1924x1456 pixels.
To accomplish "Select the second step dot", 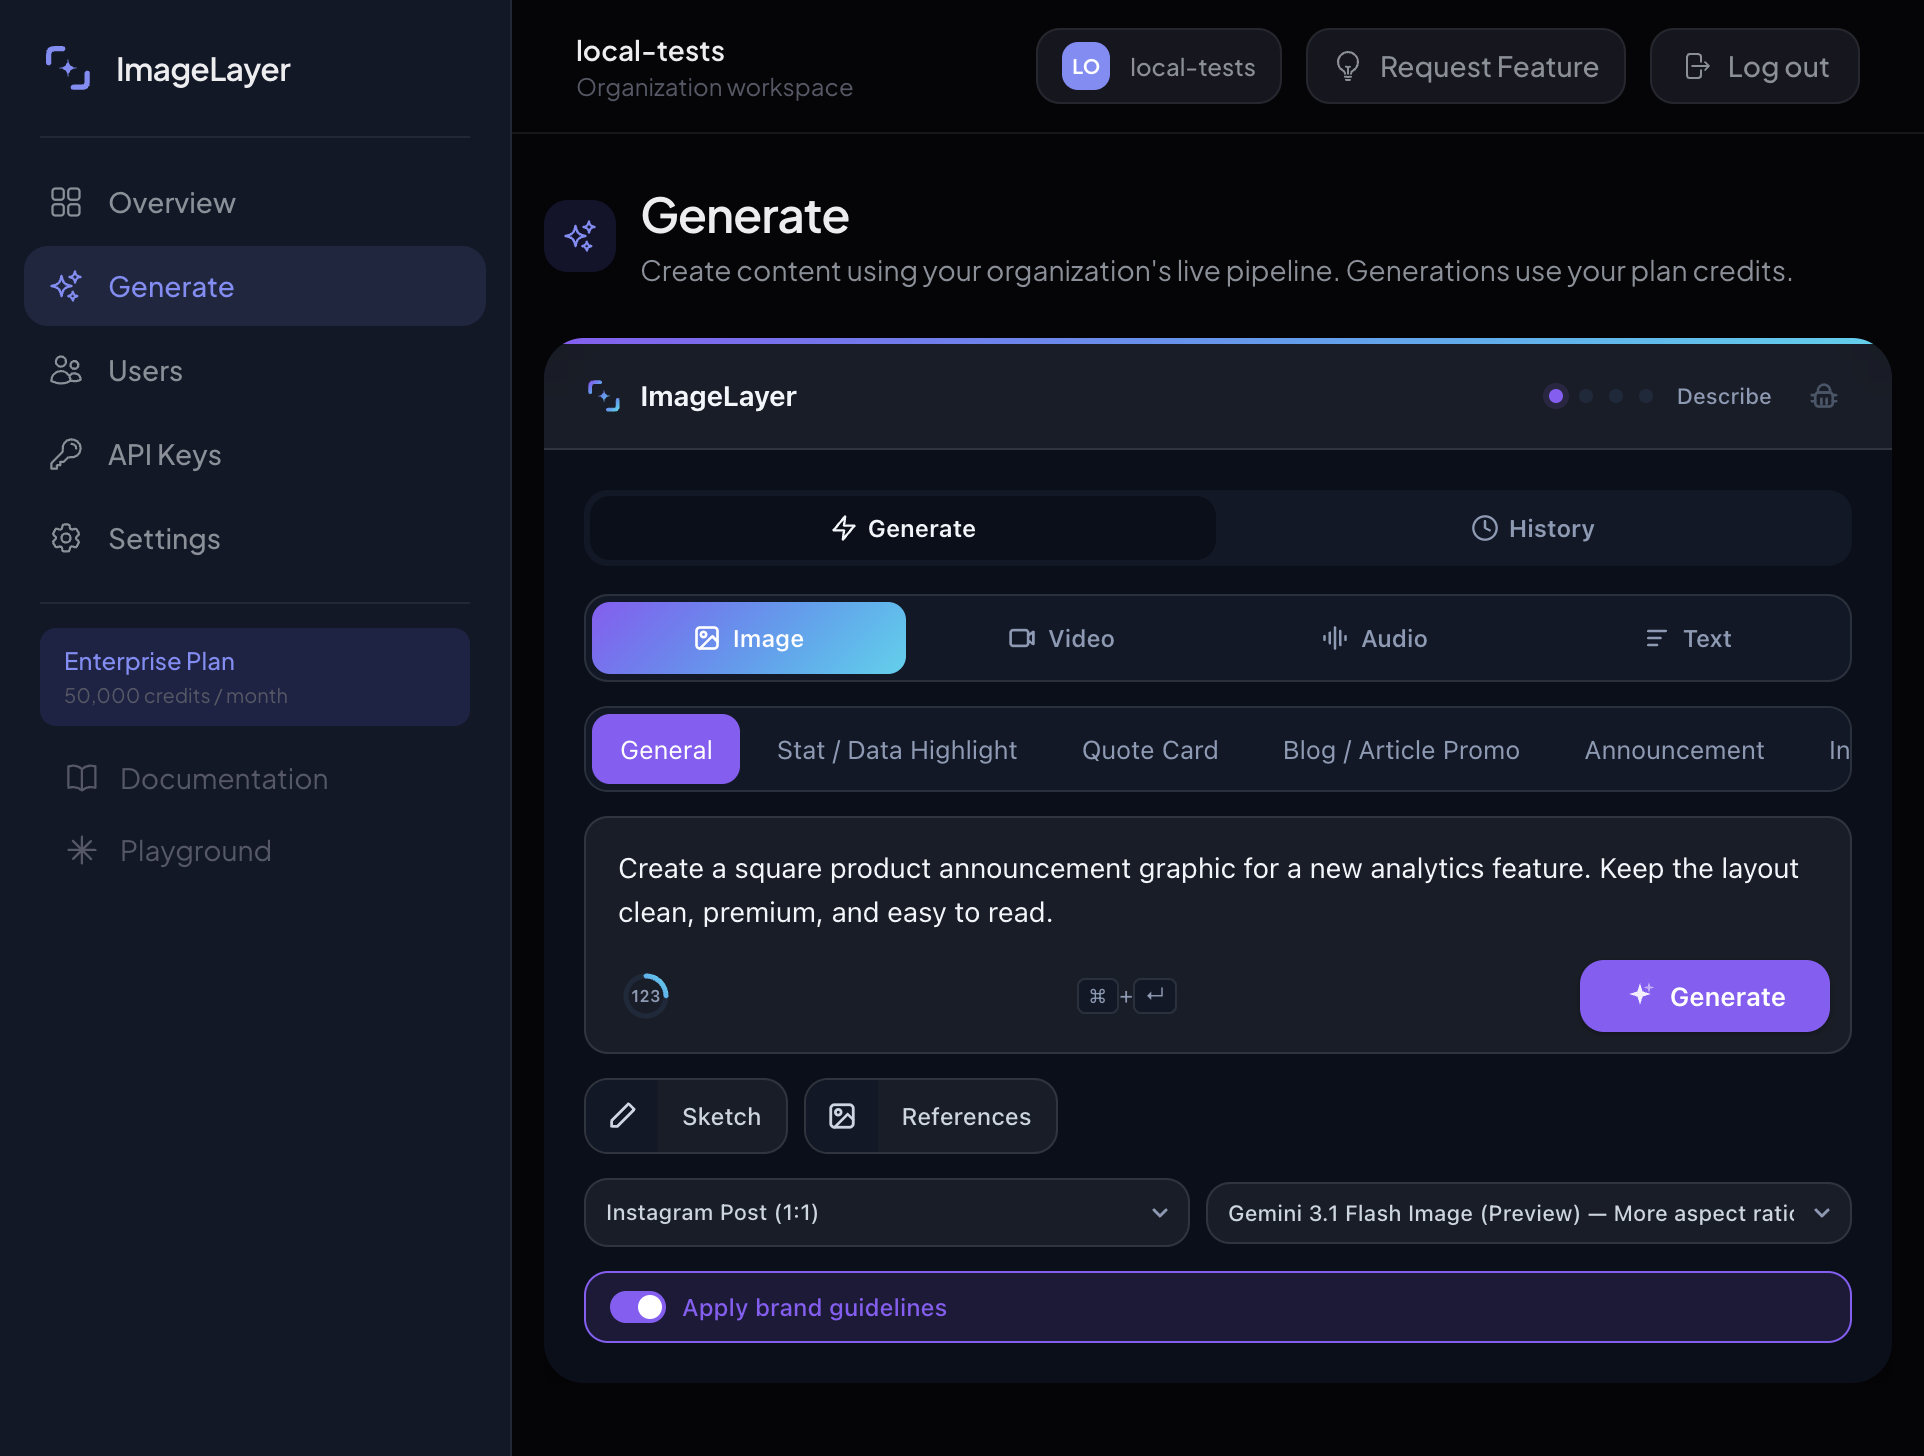I will click(1586, 396).
